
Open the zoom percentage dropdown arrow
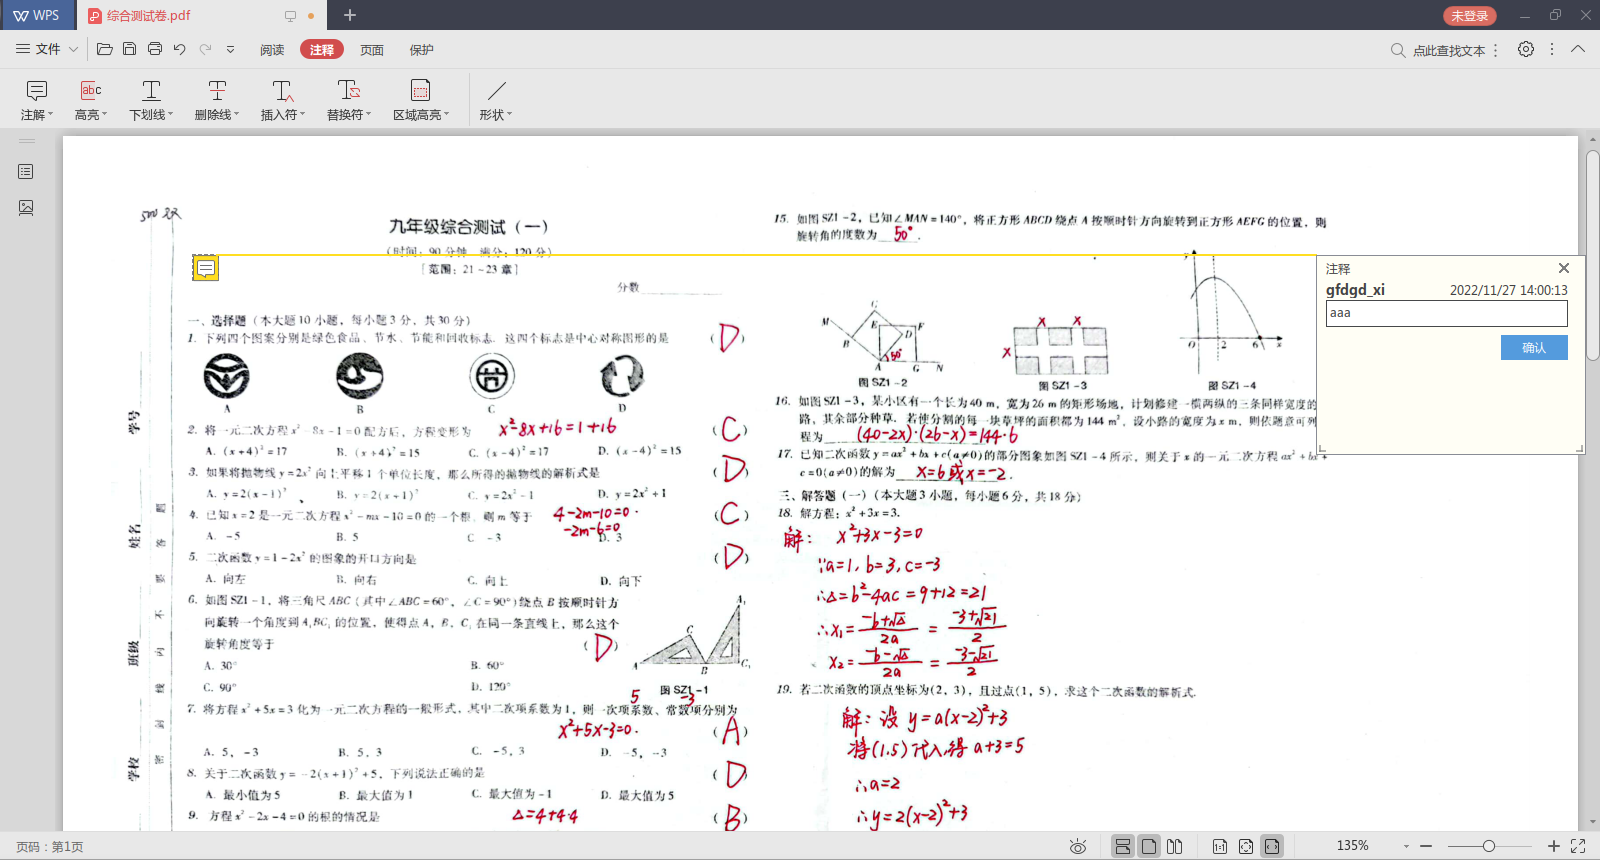(1406, 847)
